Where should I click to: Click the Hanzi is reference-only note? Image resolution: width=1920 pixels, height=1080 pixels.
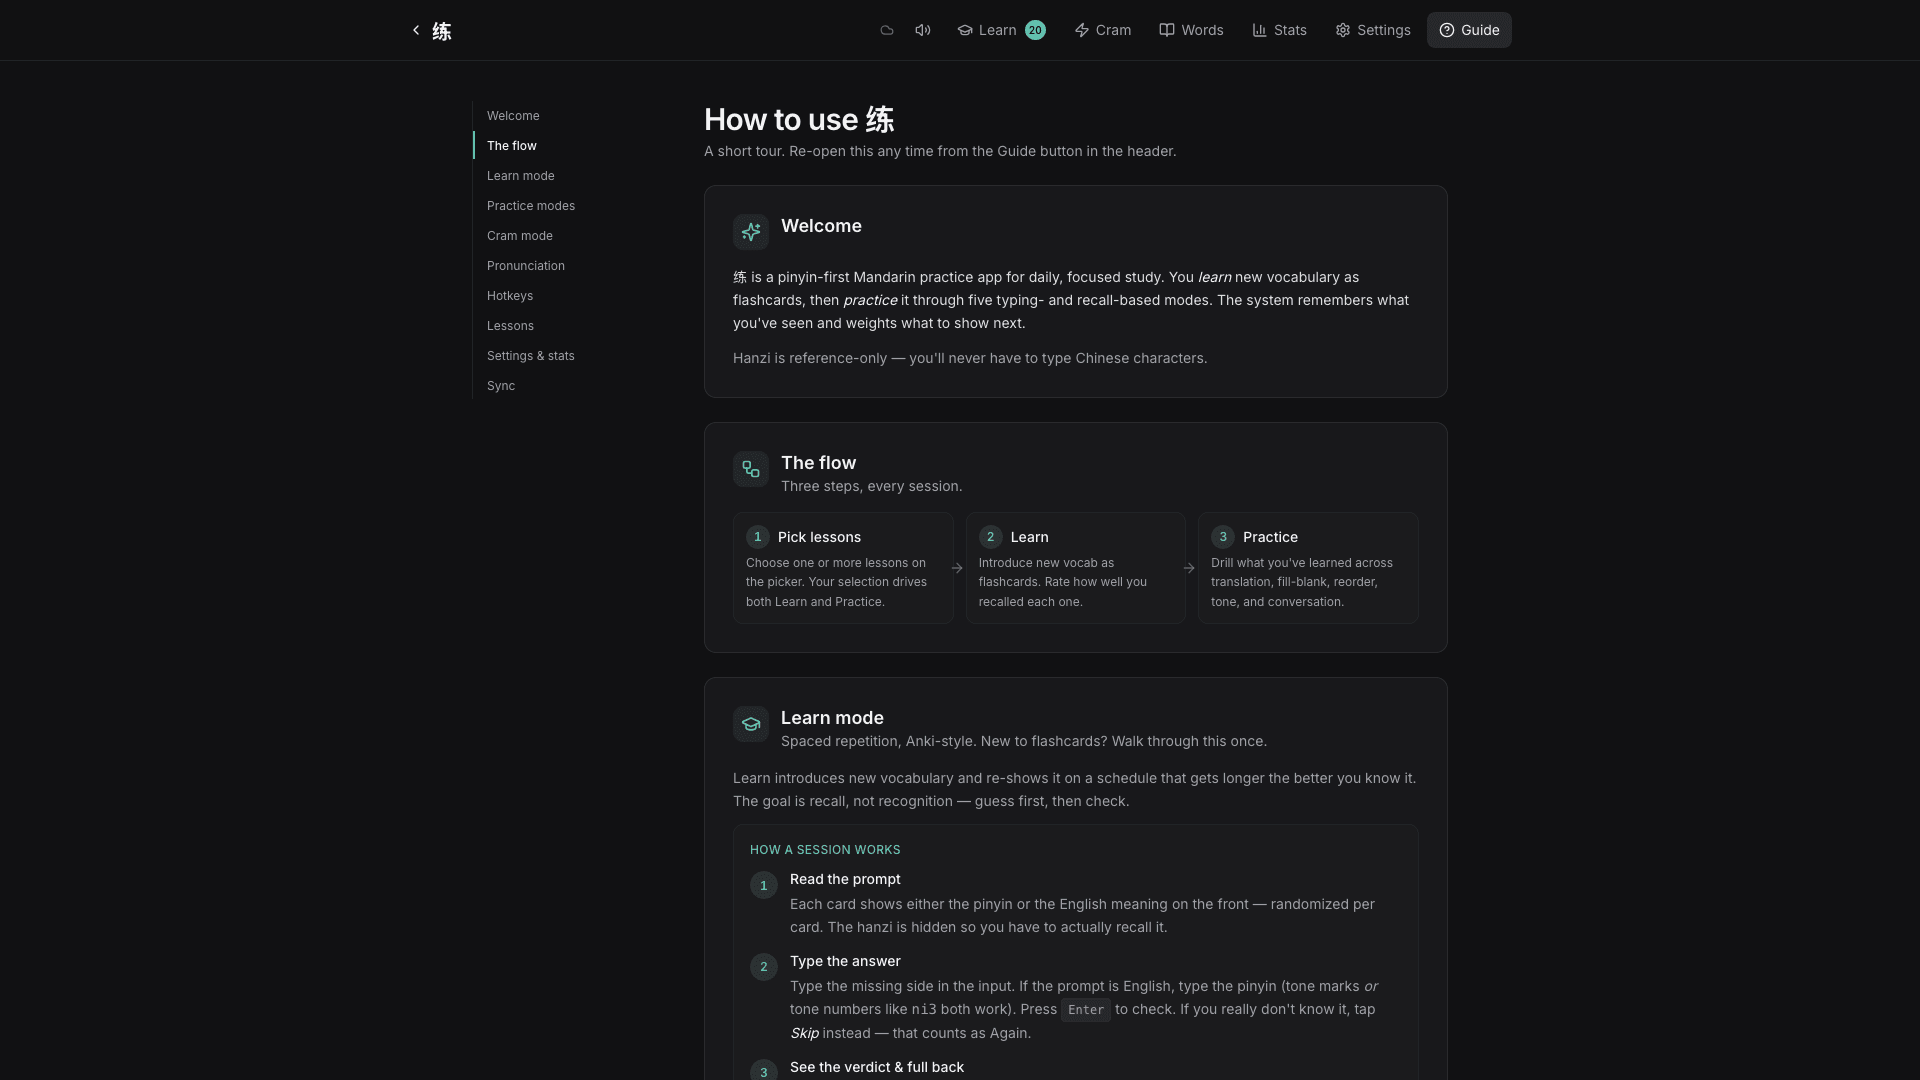970,358
